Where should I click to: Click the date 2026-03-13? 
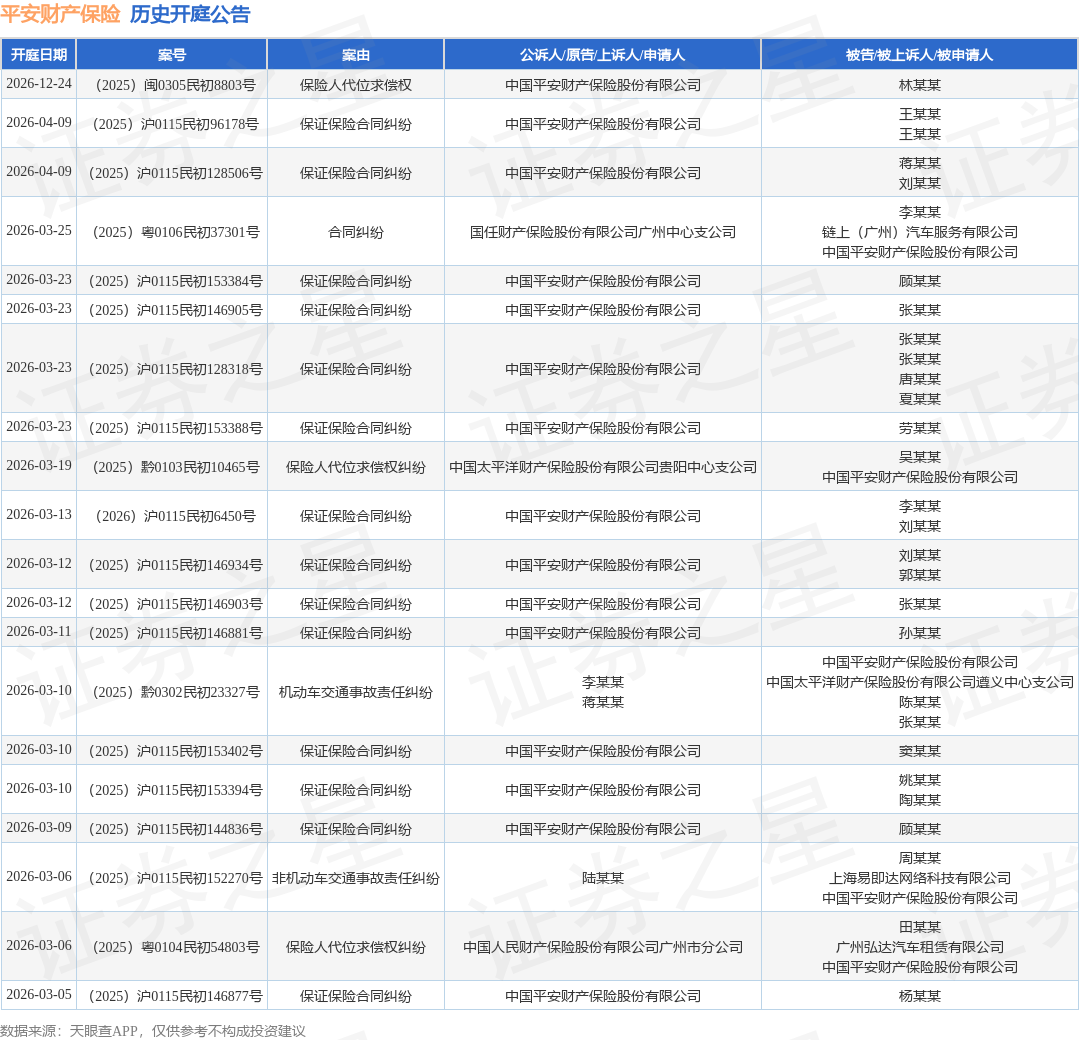(x=39, y=515)
